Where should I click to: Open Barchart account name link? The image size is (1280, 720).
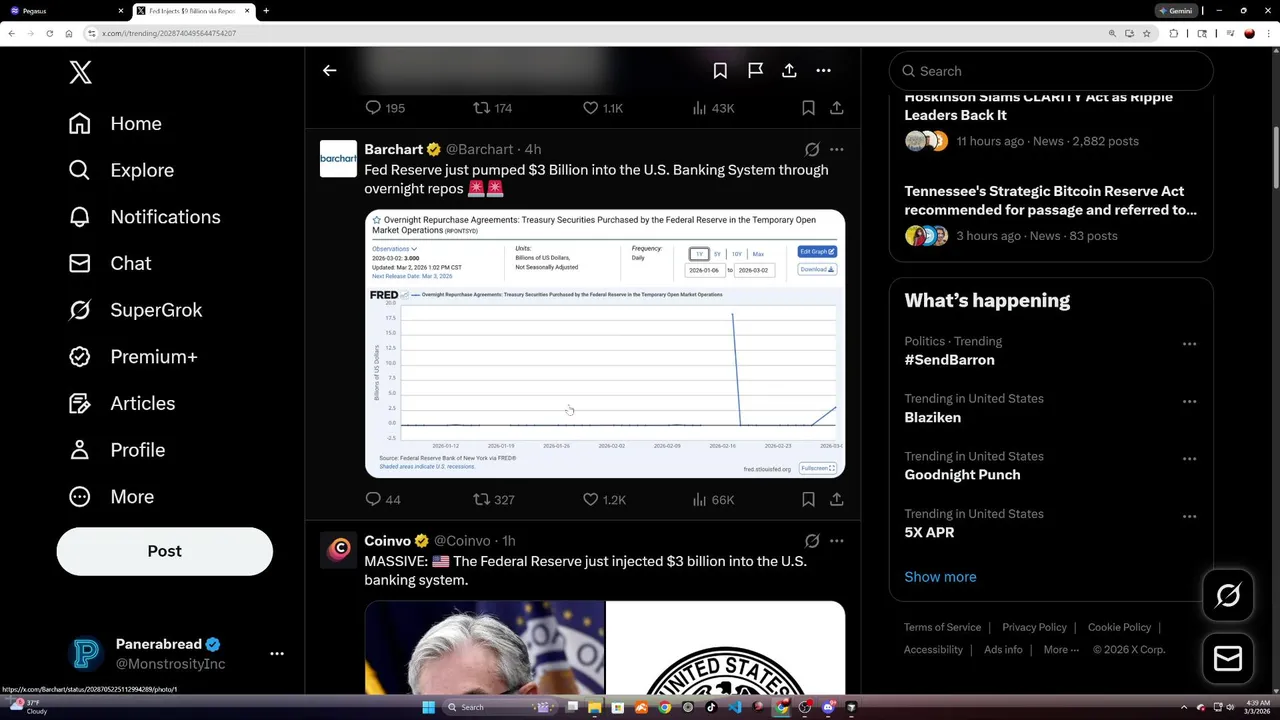pos(394,149)
